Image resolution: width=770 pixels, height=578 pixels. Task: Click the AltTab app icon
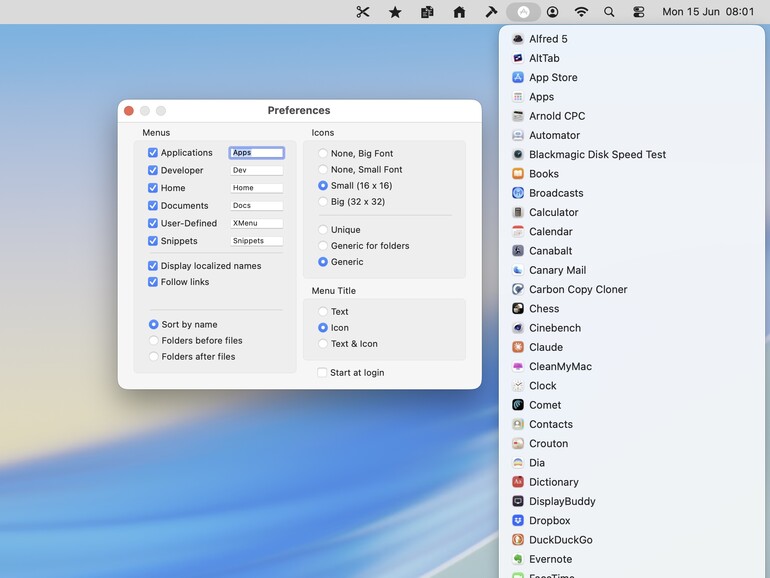click(x=518, y=58)
